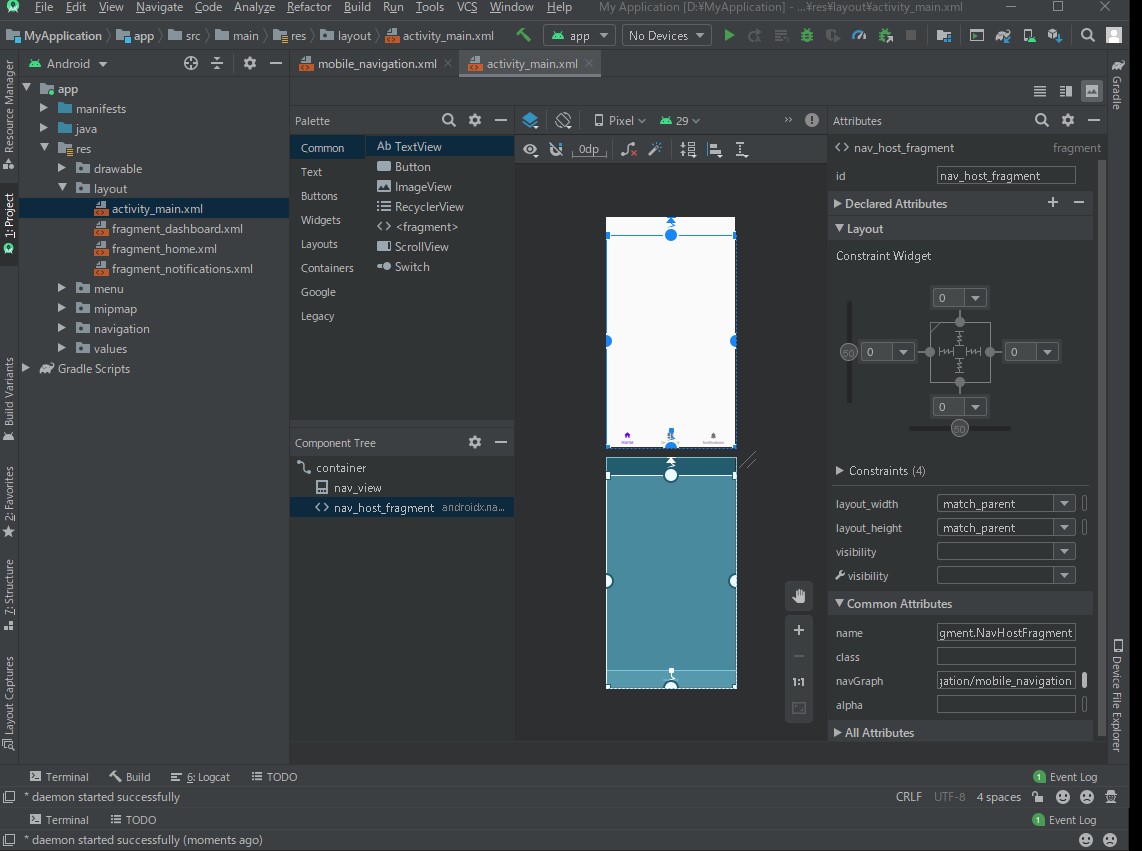The image size is (1142, 851).
Task: Open the Refactor menu
Action: 308,7
